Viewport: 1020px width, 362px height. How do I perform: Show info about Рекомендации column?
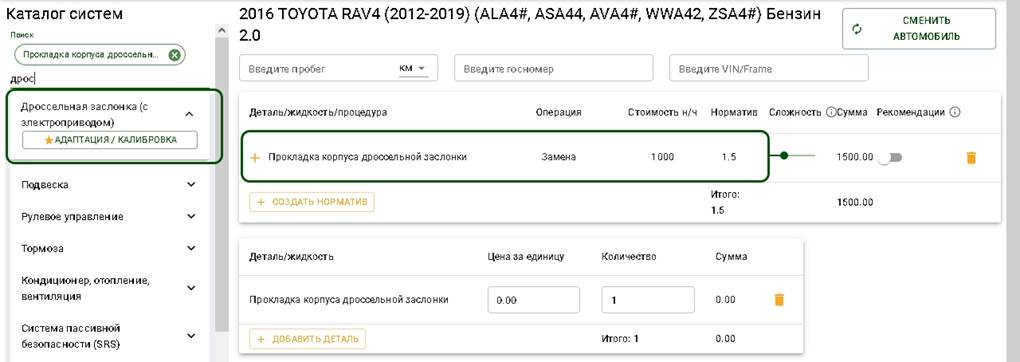(x=955, y=113)
